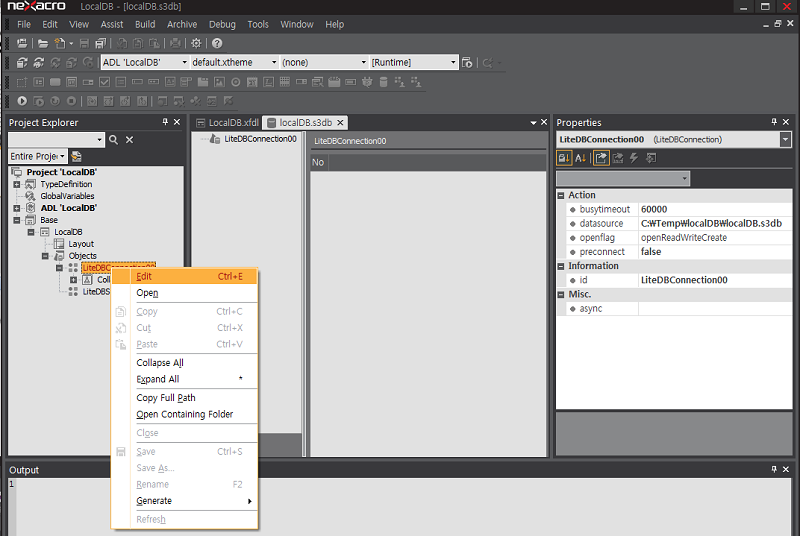Screen dimensions: 800x536
Task: Expand the ADL 'LocalDB' tree node
Action: (x=17, y=208)
